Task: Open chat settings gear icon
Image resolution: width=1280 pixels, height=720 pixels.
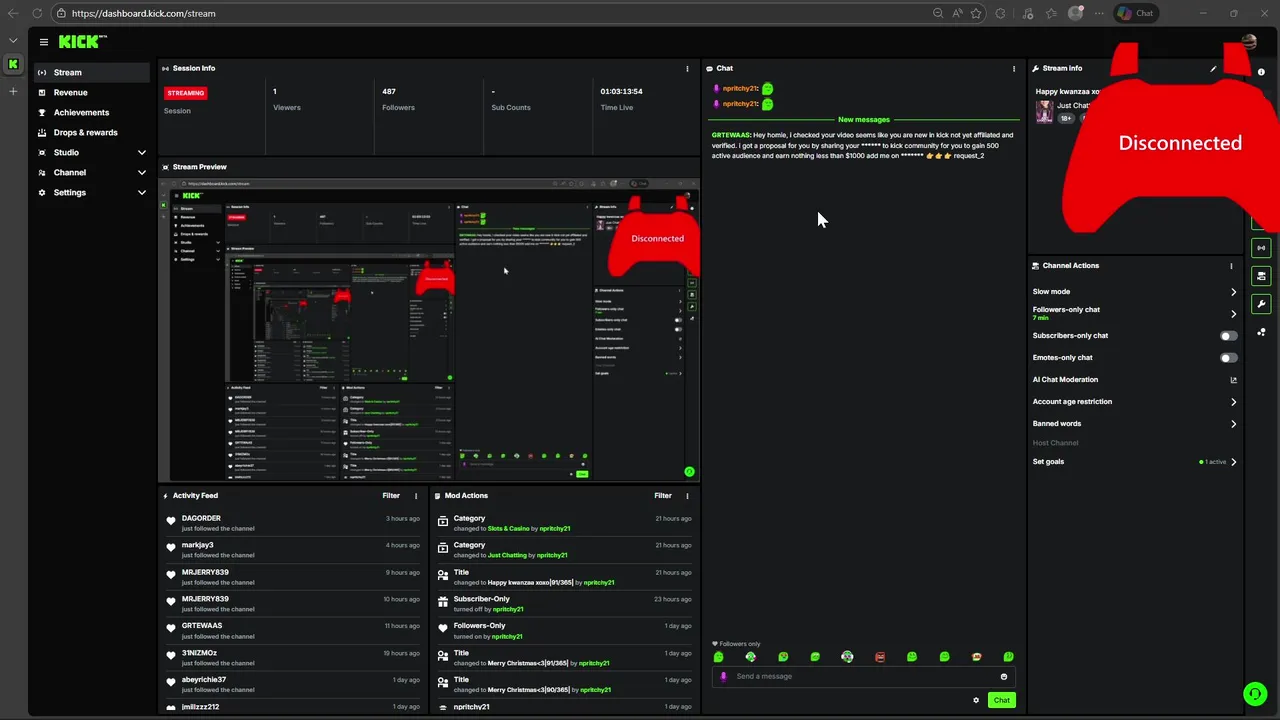Action: pos(976,700)
